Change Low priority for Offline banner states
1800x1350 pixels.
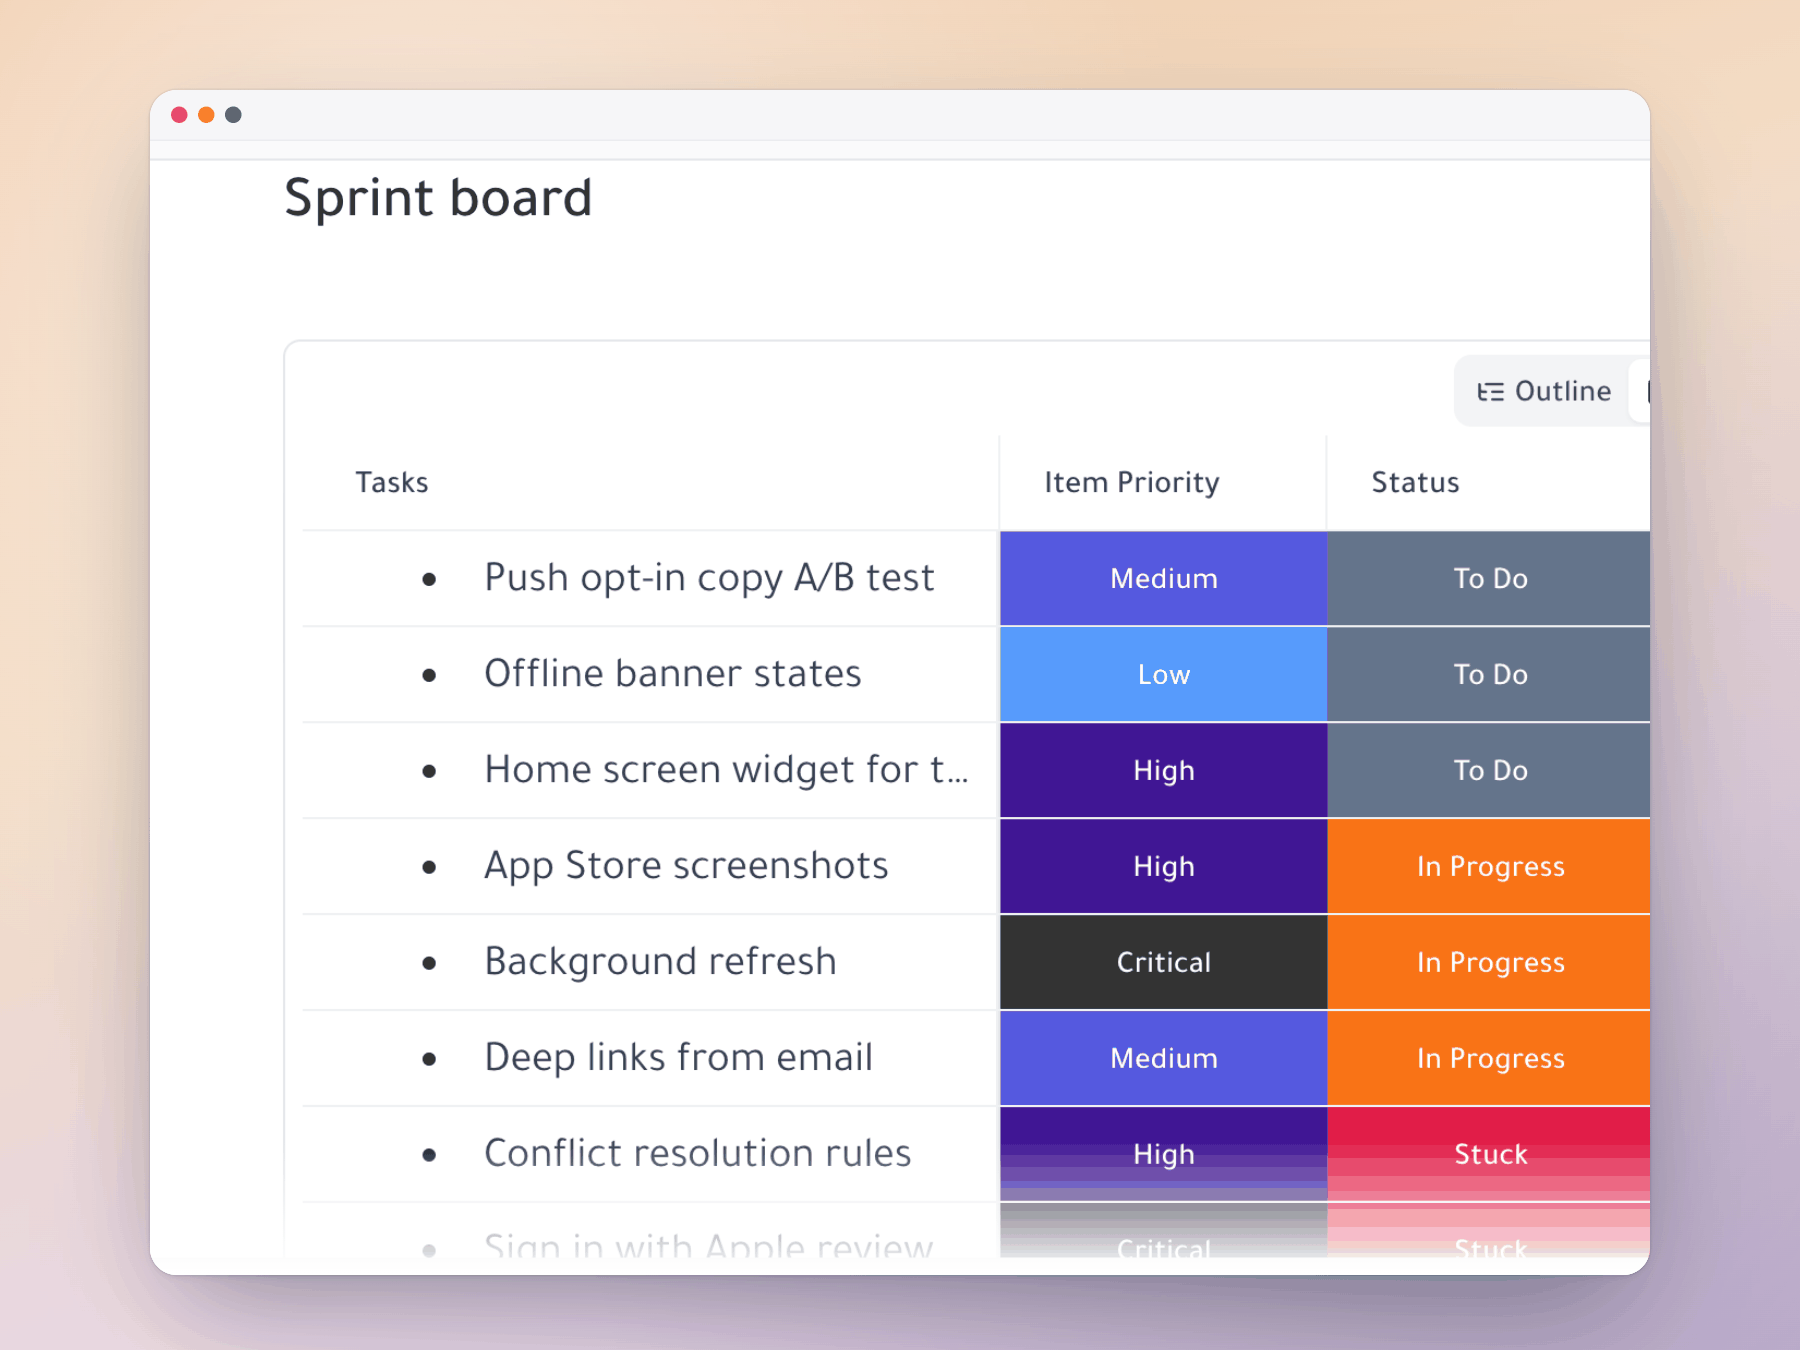tap(1164, 675)
